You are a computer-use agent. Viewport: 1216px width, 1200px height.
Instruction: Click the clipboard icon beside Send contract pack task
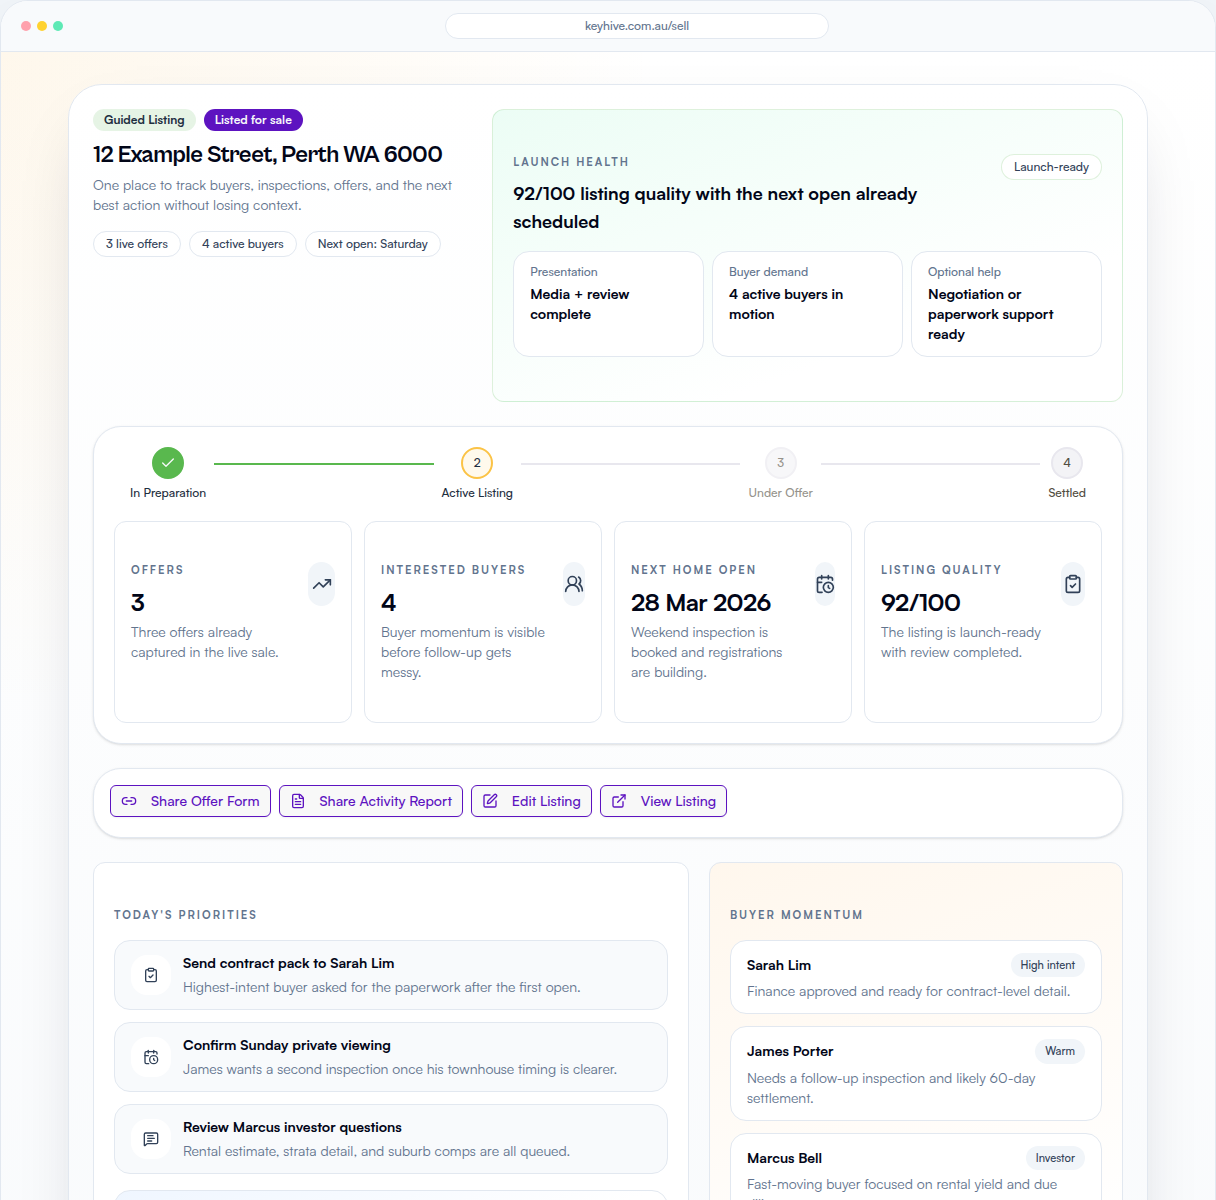[x=150, y=975]
